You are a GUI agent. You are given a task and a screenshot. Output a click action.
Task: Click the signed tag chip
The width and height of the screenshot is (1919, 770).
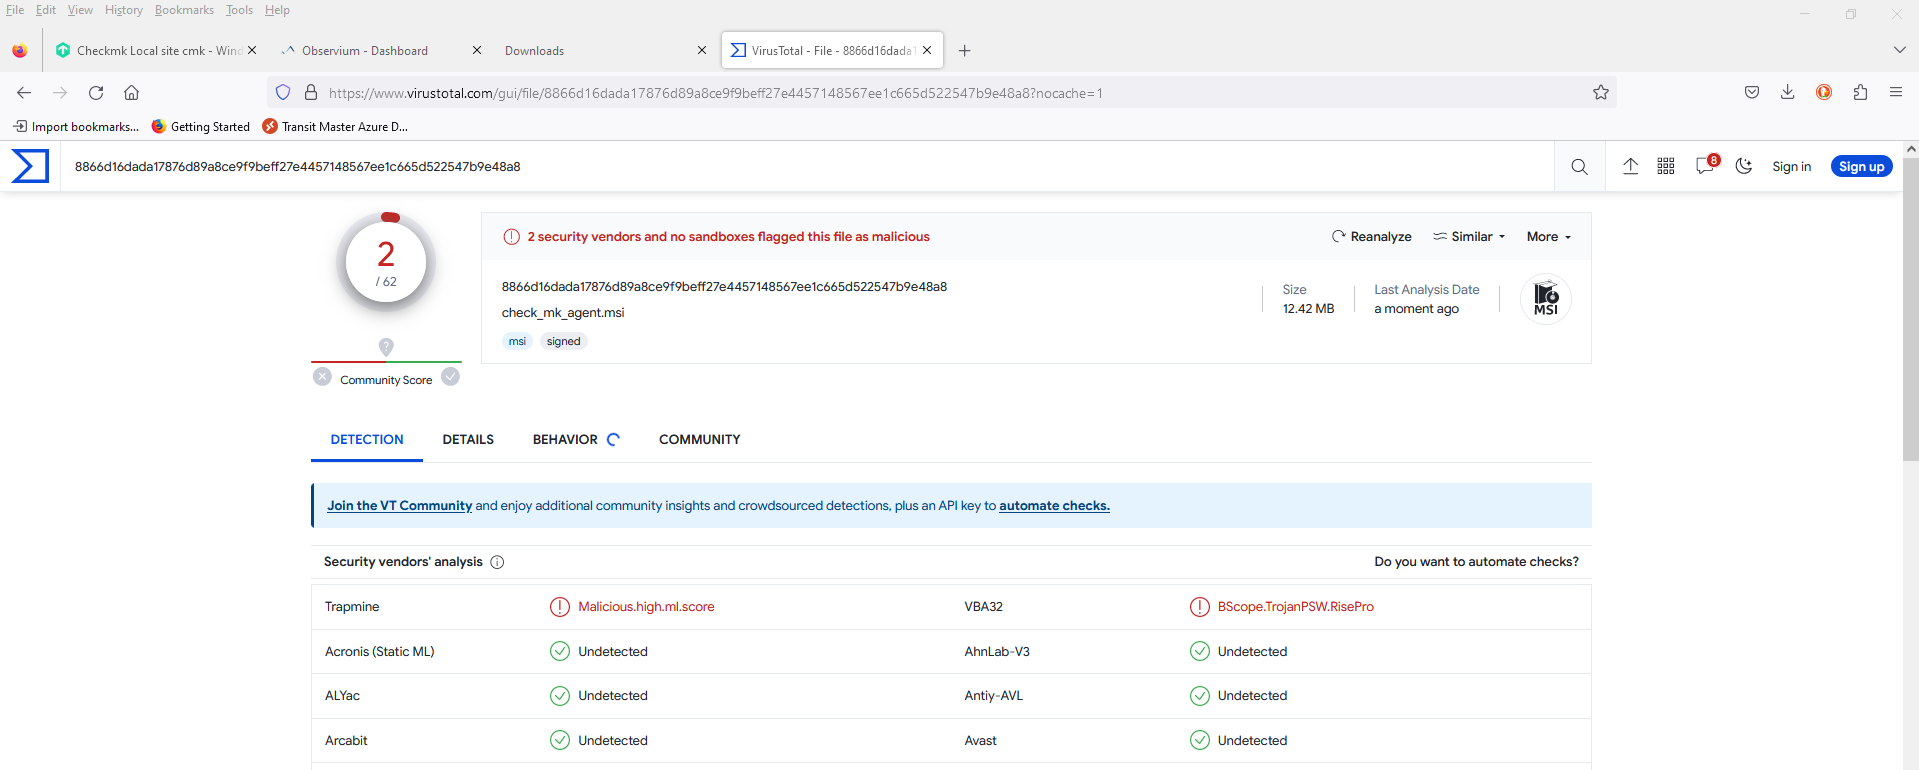[563, 341]
